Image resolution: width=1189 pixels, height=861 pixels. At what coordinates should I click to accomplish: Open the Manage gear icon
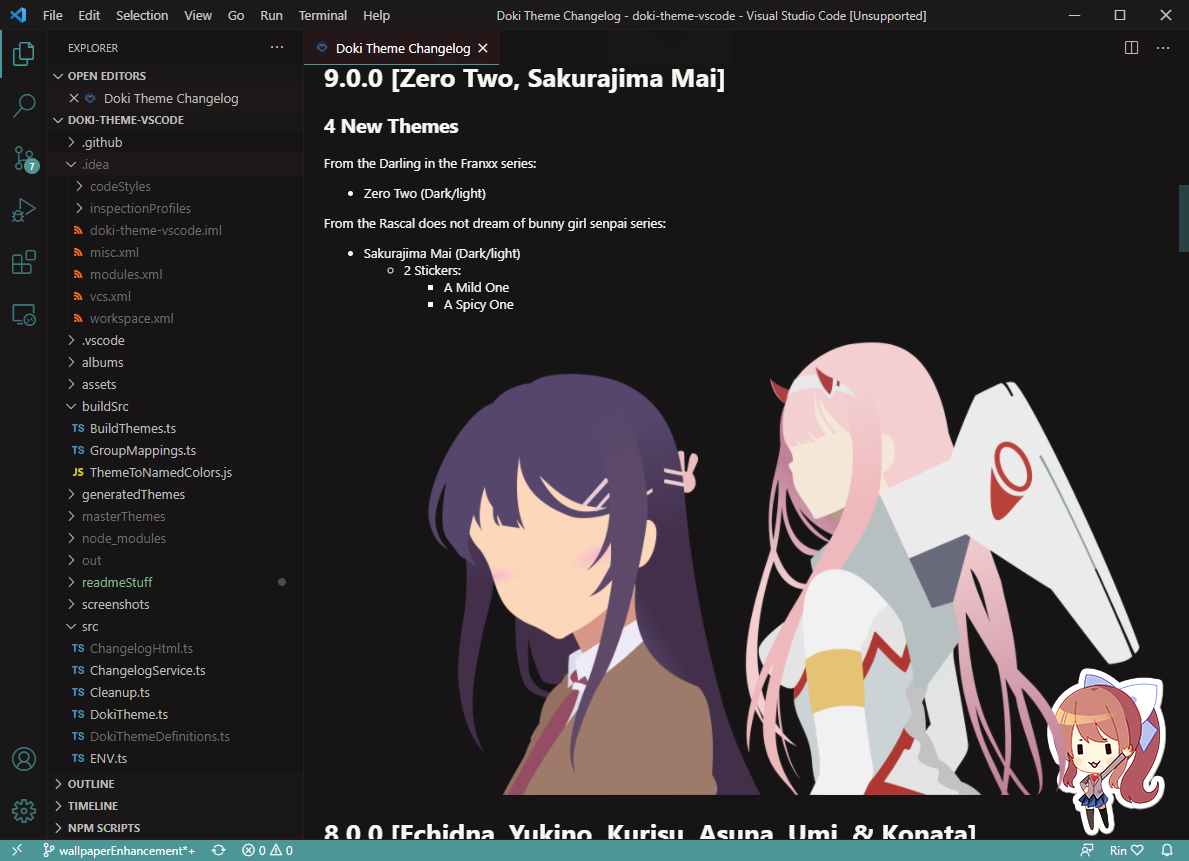[x=24, y=811]
